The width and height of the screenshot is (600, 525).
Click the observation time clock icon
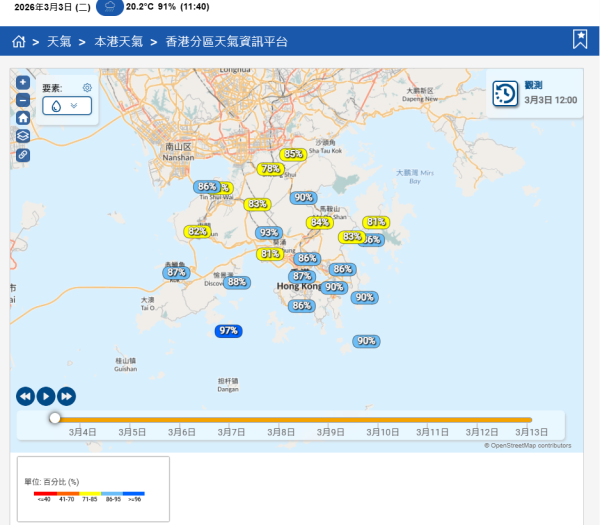coord(505,93)
